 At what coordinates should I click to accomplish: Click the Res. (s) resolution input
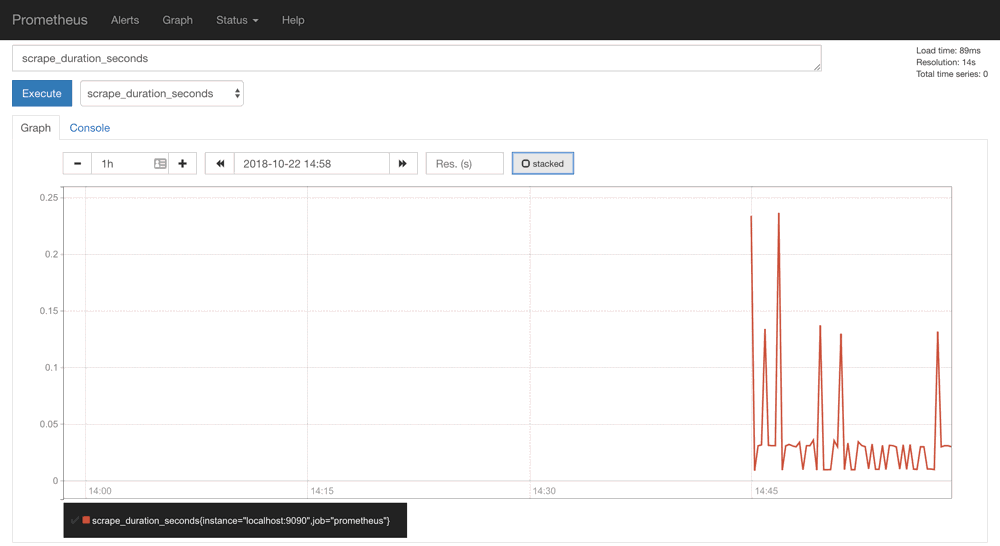[x=464, y=164]
